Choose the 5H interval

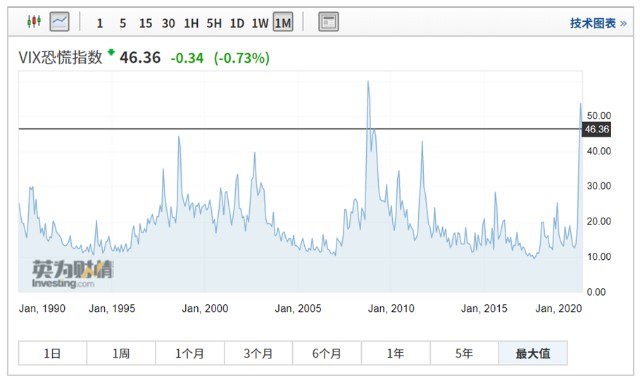(214, 23)
